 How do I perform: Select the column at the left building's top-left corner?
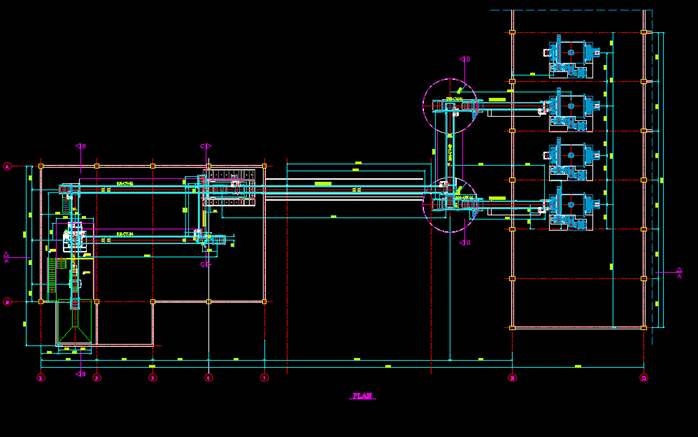41,166
